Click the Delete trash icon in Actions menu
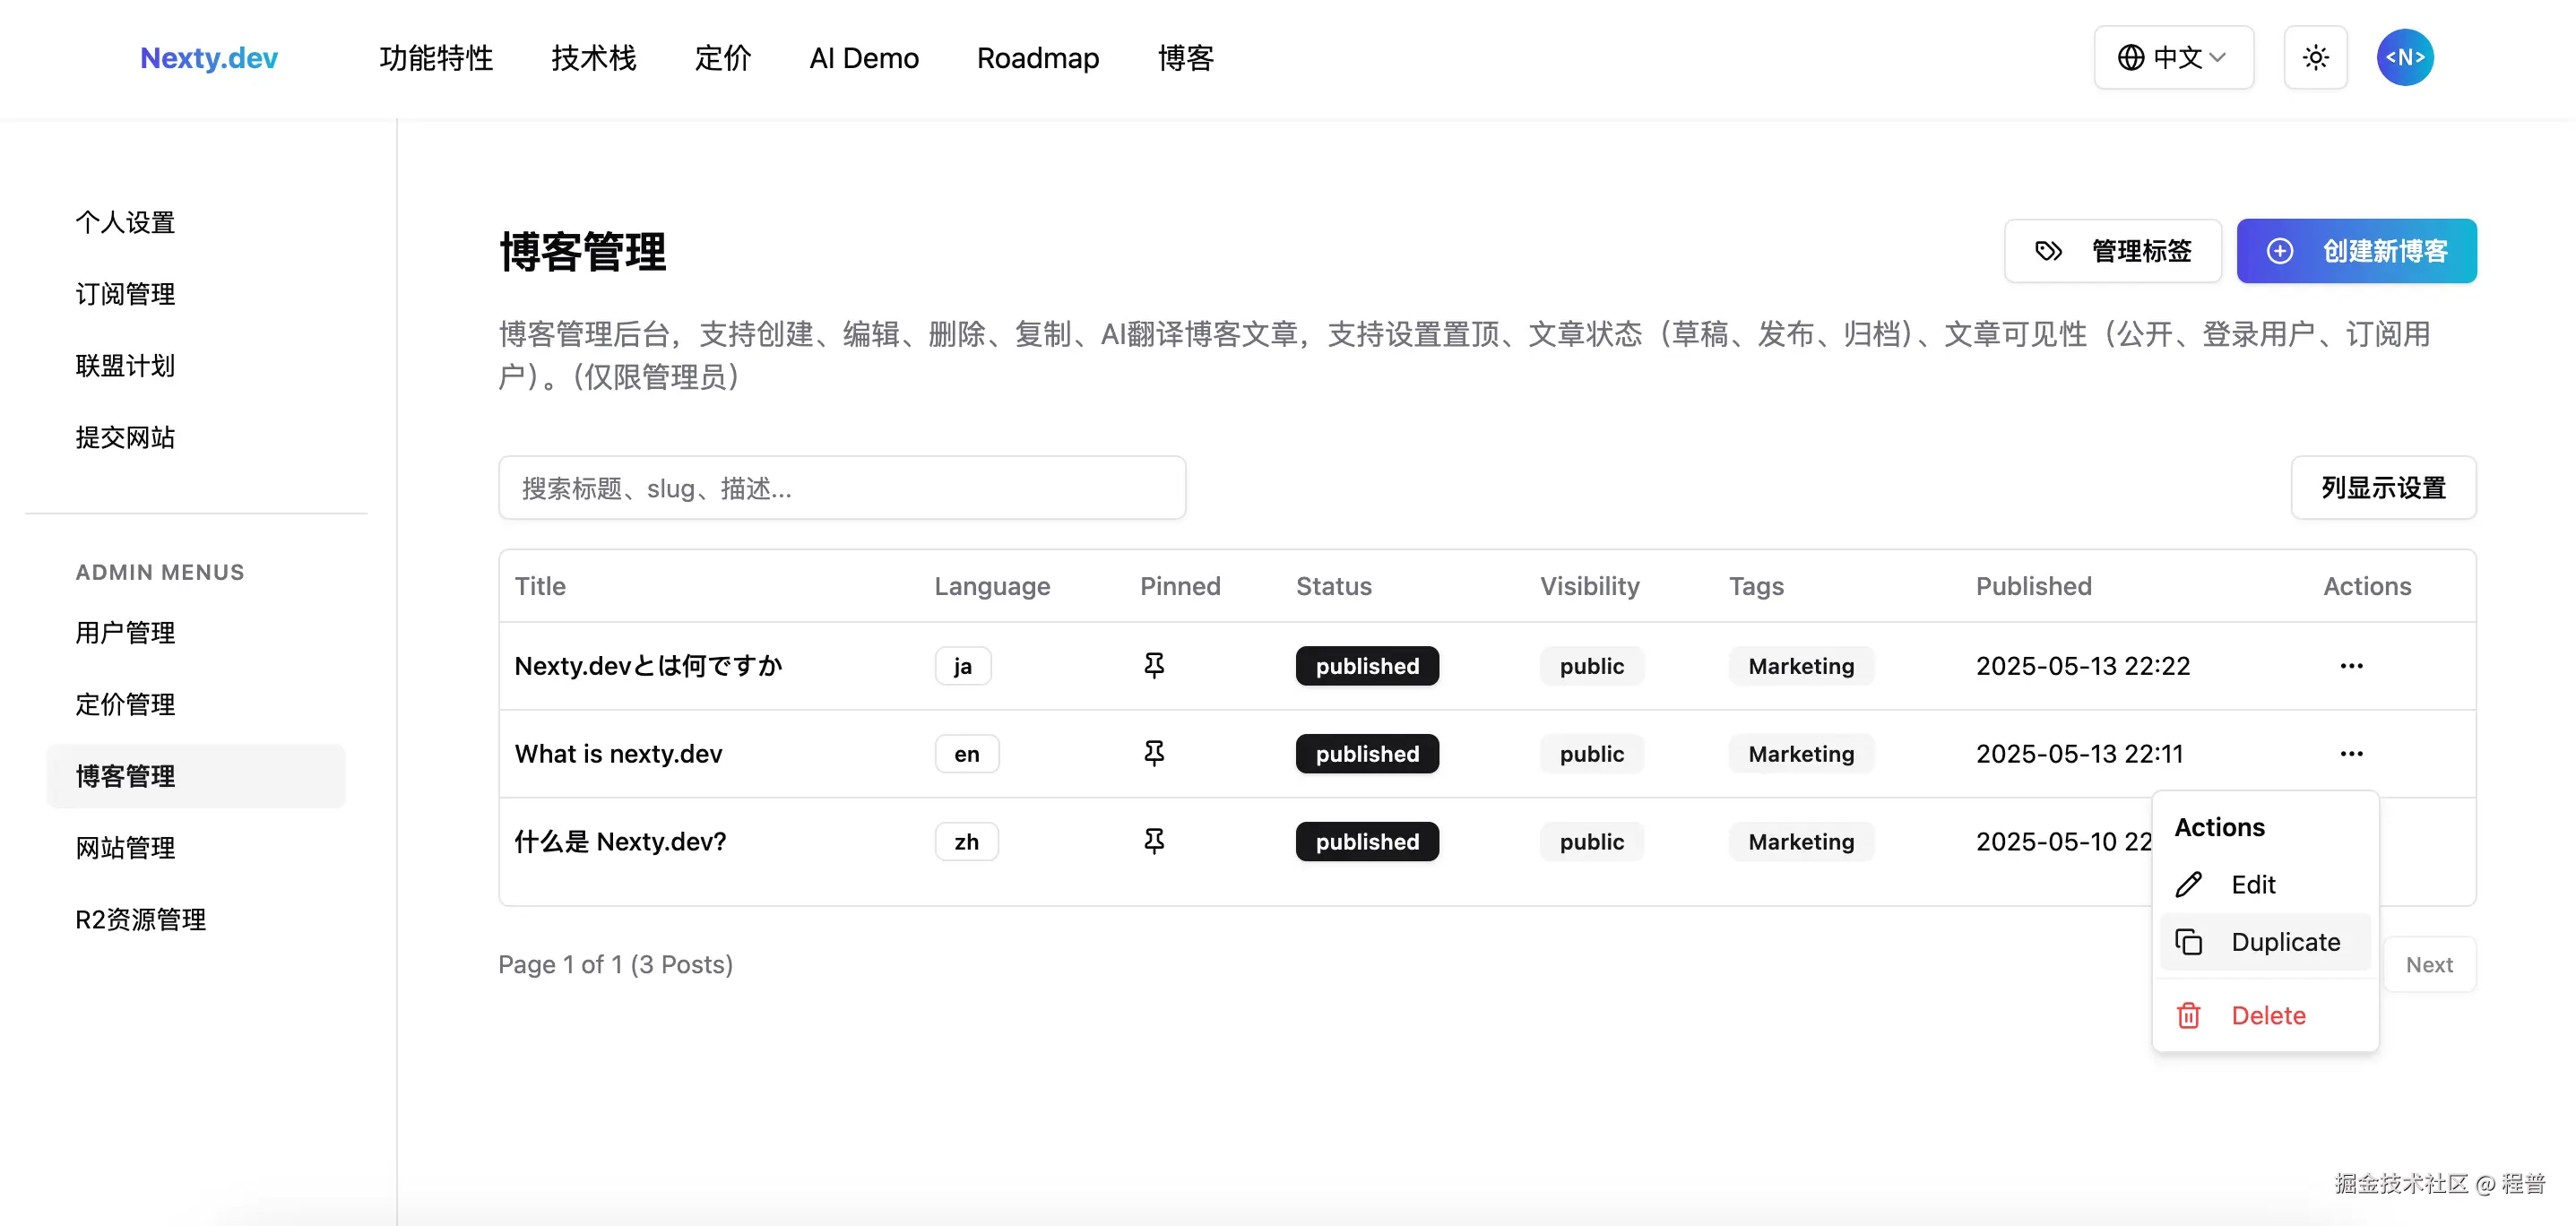 [2191, 1015]
